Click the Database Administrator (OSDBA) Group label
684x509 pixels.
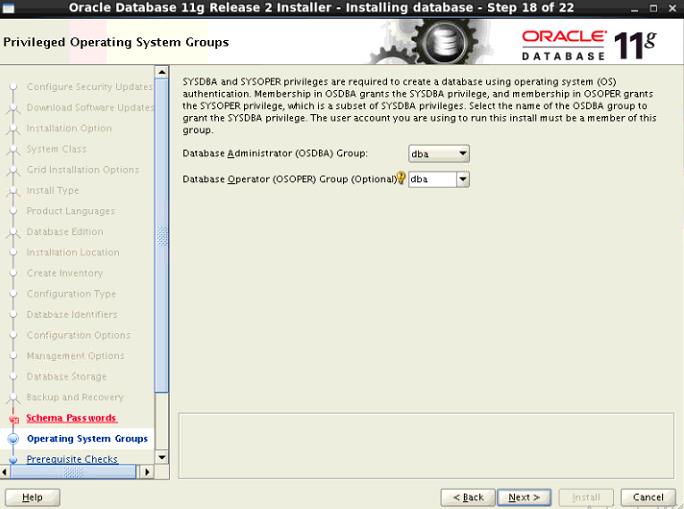tap(275, 154)
